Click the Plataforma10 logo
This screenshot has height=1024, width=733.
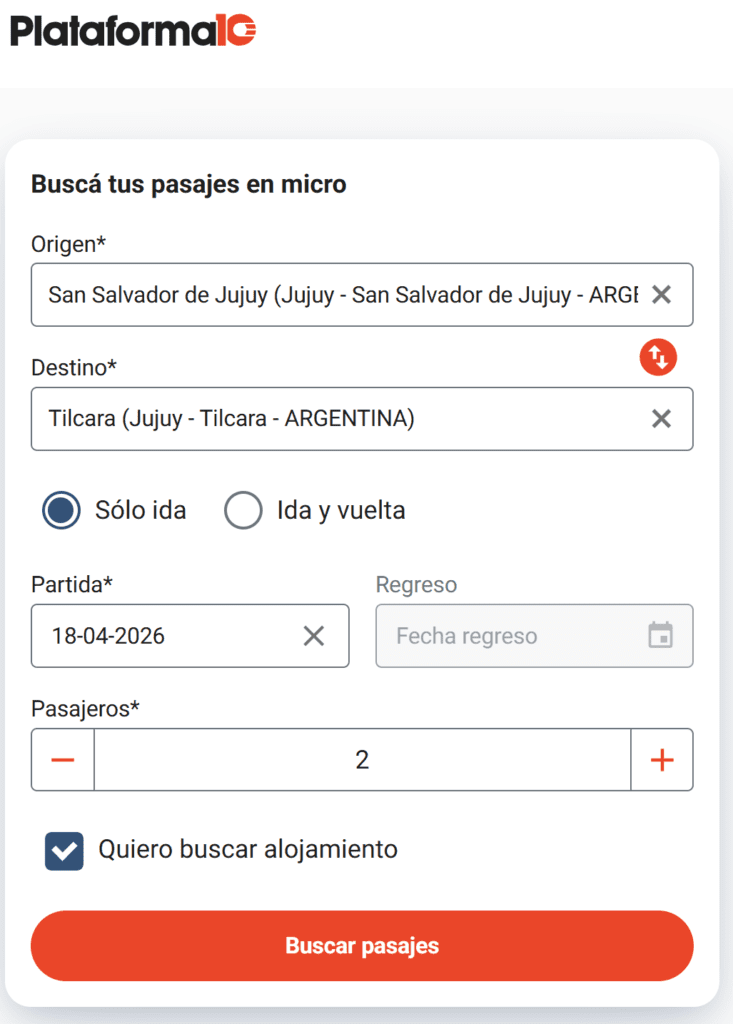[x=133, y=31]
